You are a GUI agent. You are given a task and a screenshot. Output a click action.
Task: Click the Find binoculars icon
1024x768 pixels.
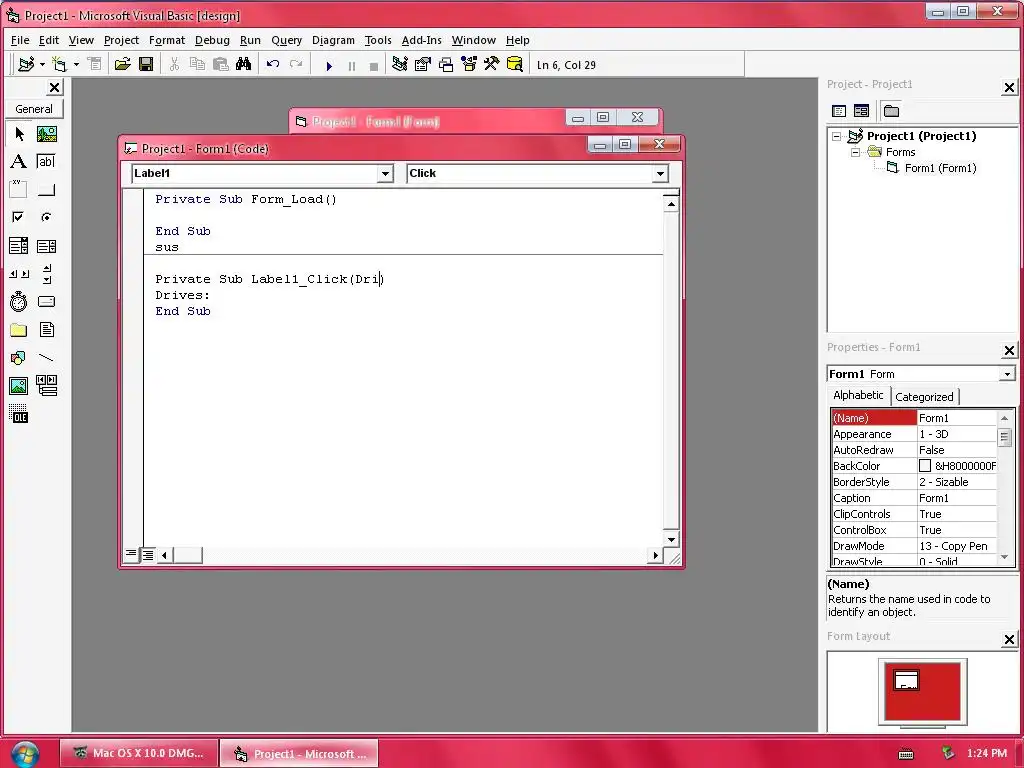pyautogui.click(x=244, y=64)
